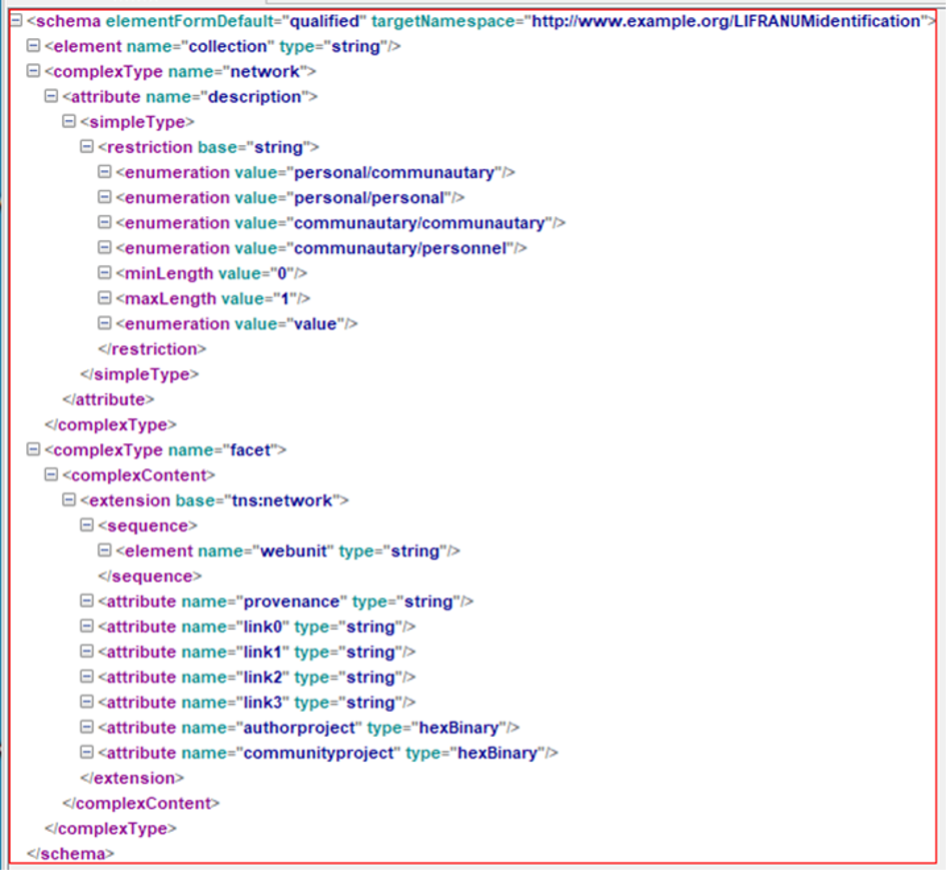This screenshot has width=947, height=872.
Task: Collapse the root schema node
Action: point(16,21)
